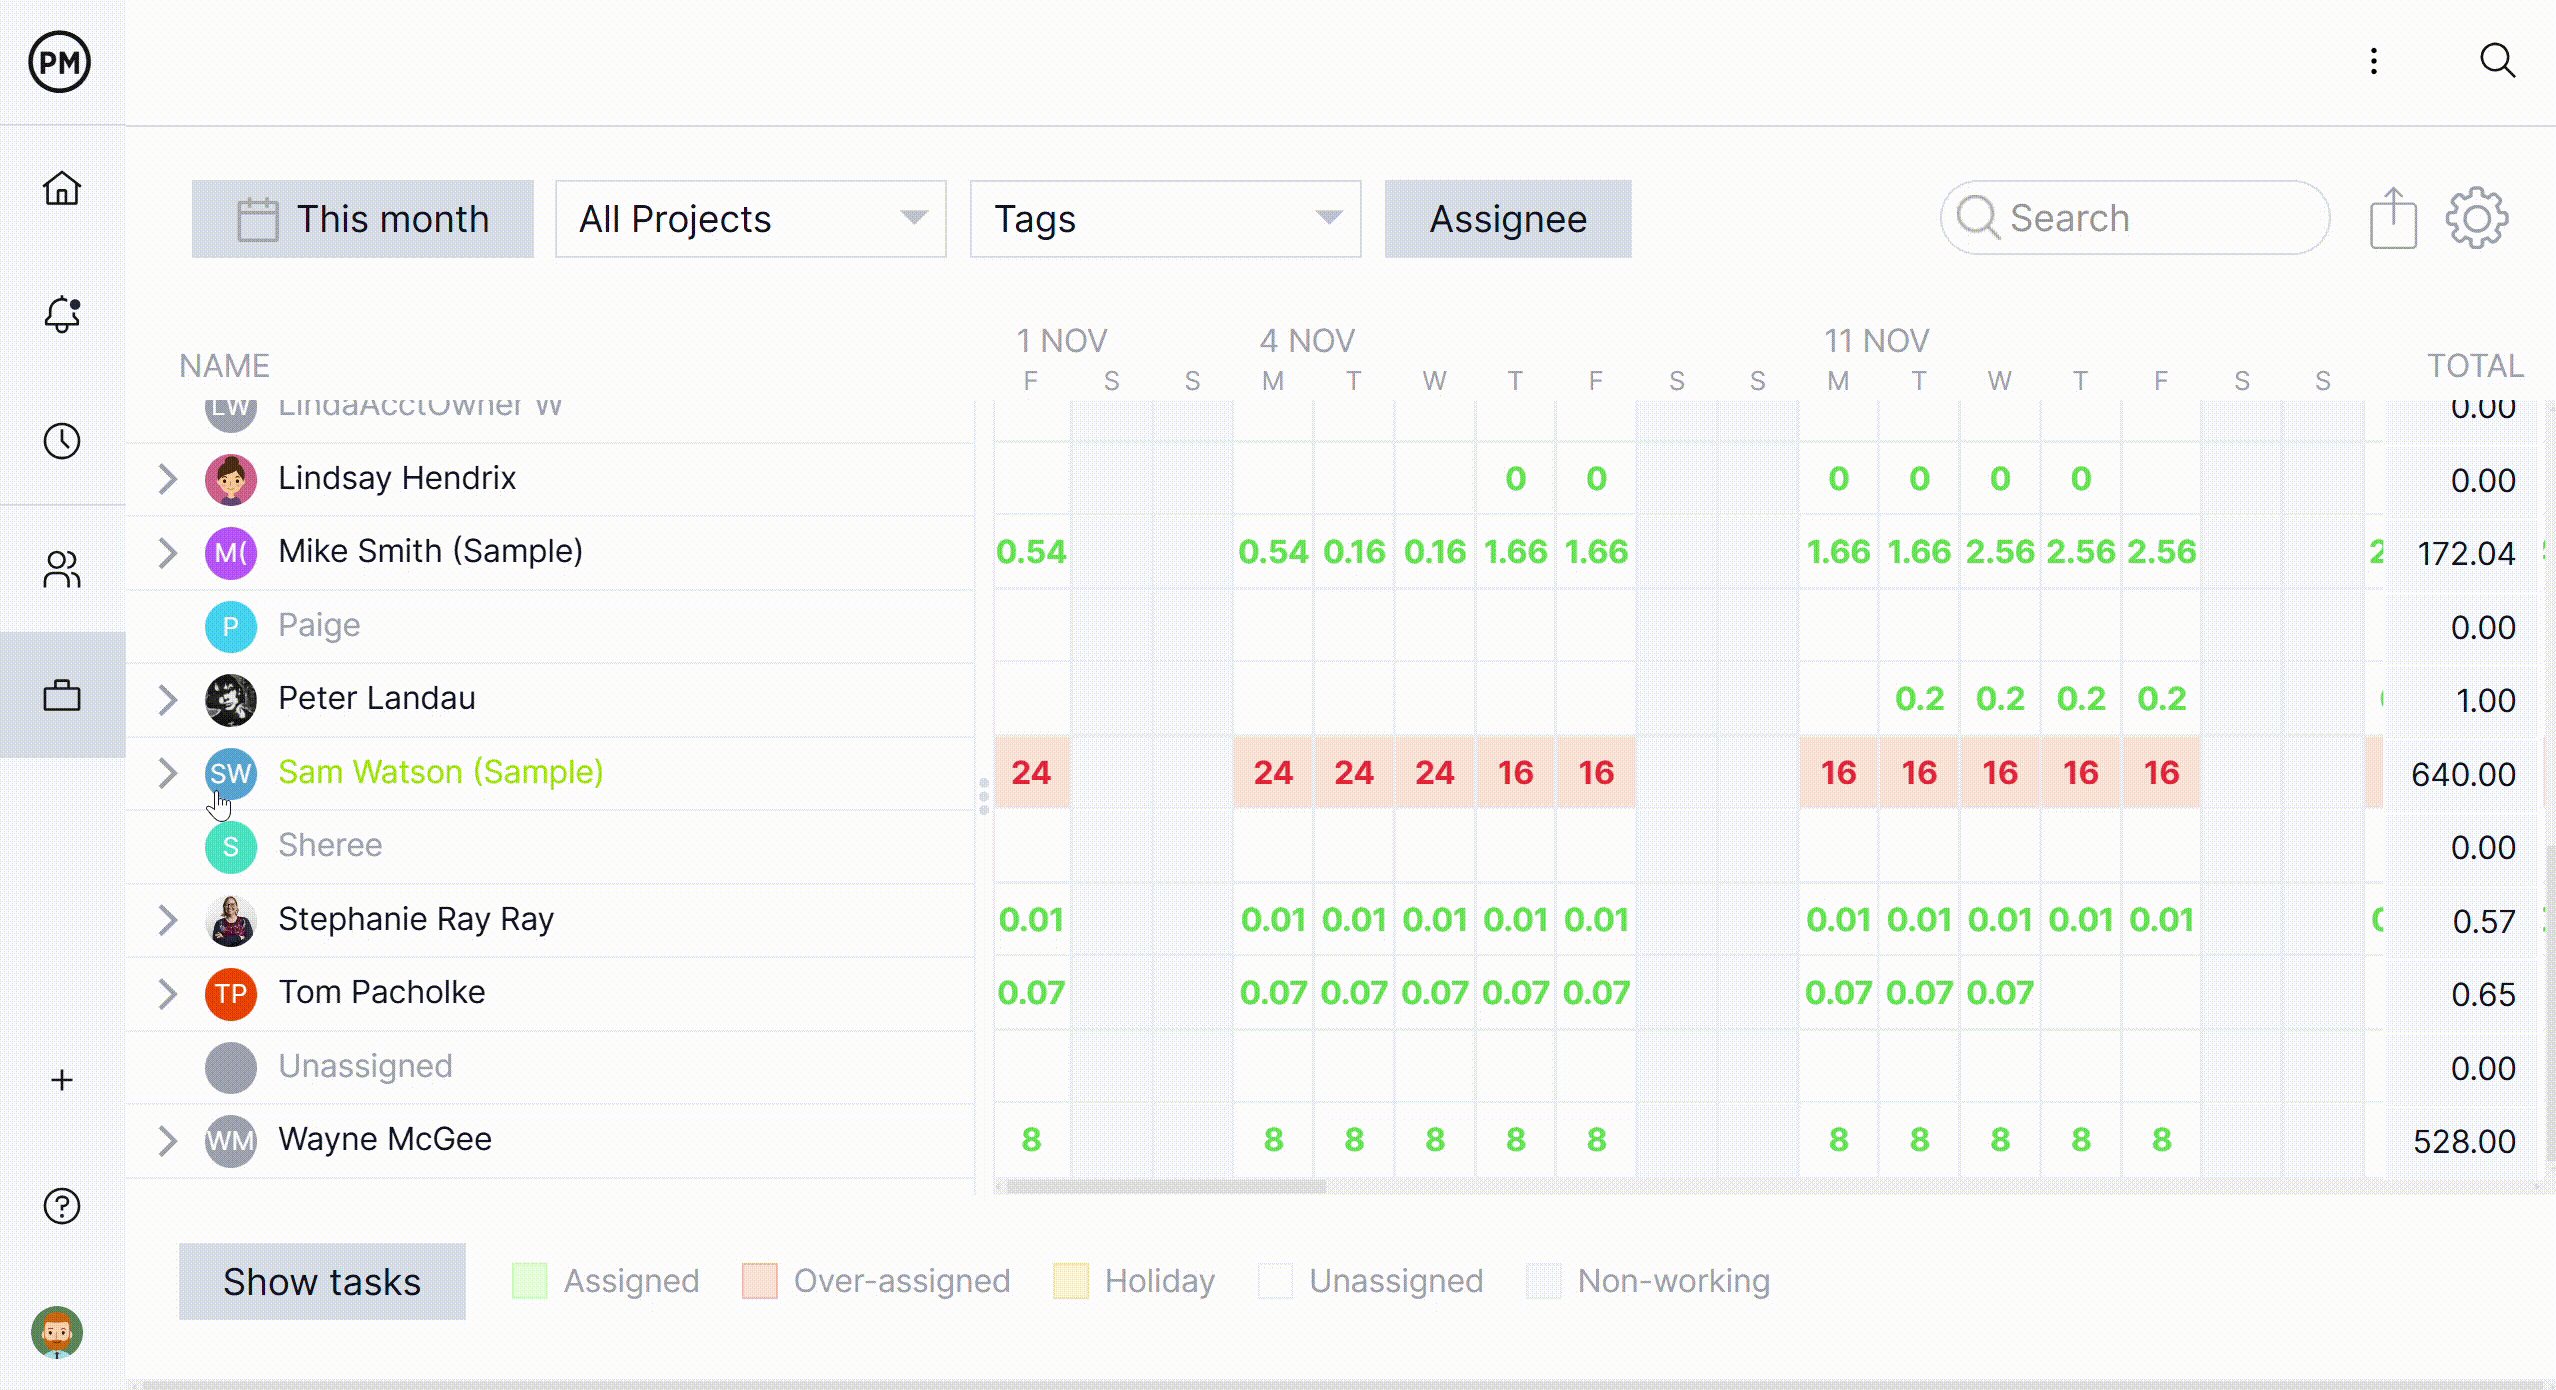Click the Tom Pacholke name
The height and width of the screenshot is (1390, 2556).
coord(381,992)
